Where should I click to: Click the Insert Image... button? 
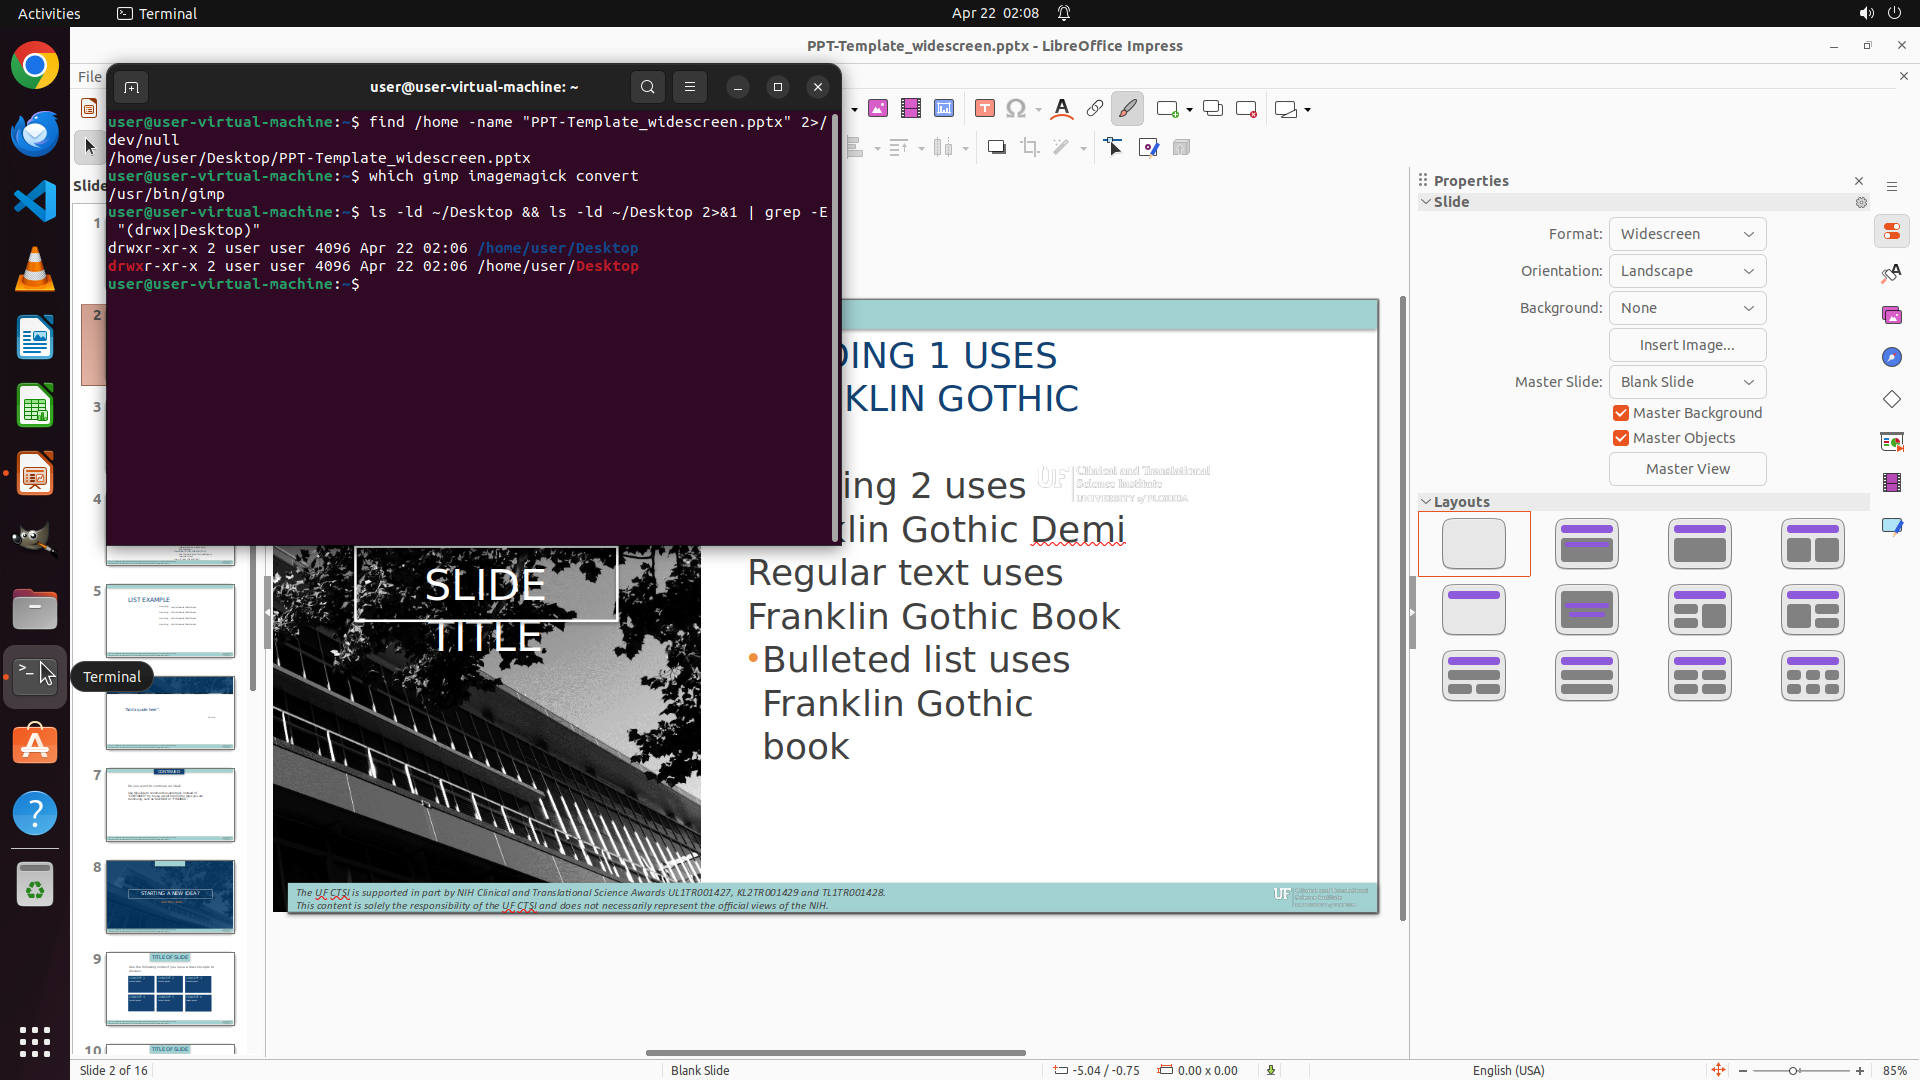pyautogui.click(x=1687, y=345)
